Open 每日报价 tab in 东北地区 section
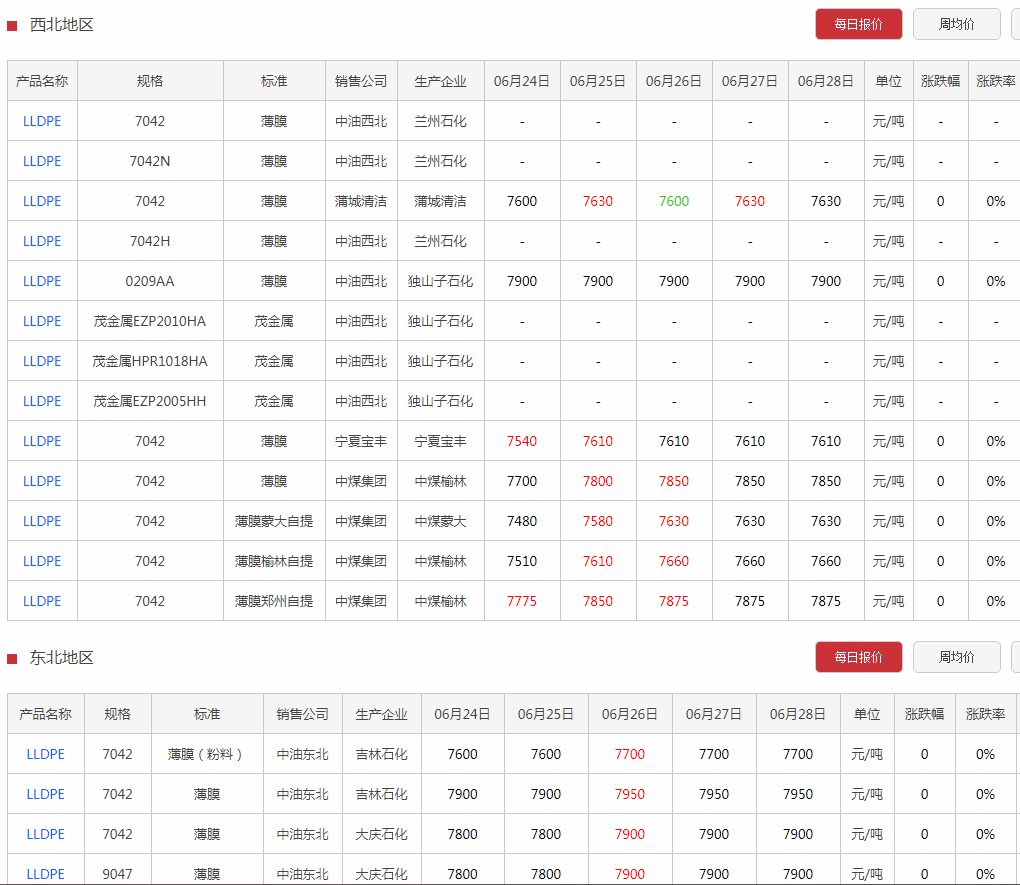Viewport: 1020px width, 885px height. coord(859,657)
